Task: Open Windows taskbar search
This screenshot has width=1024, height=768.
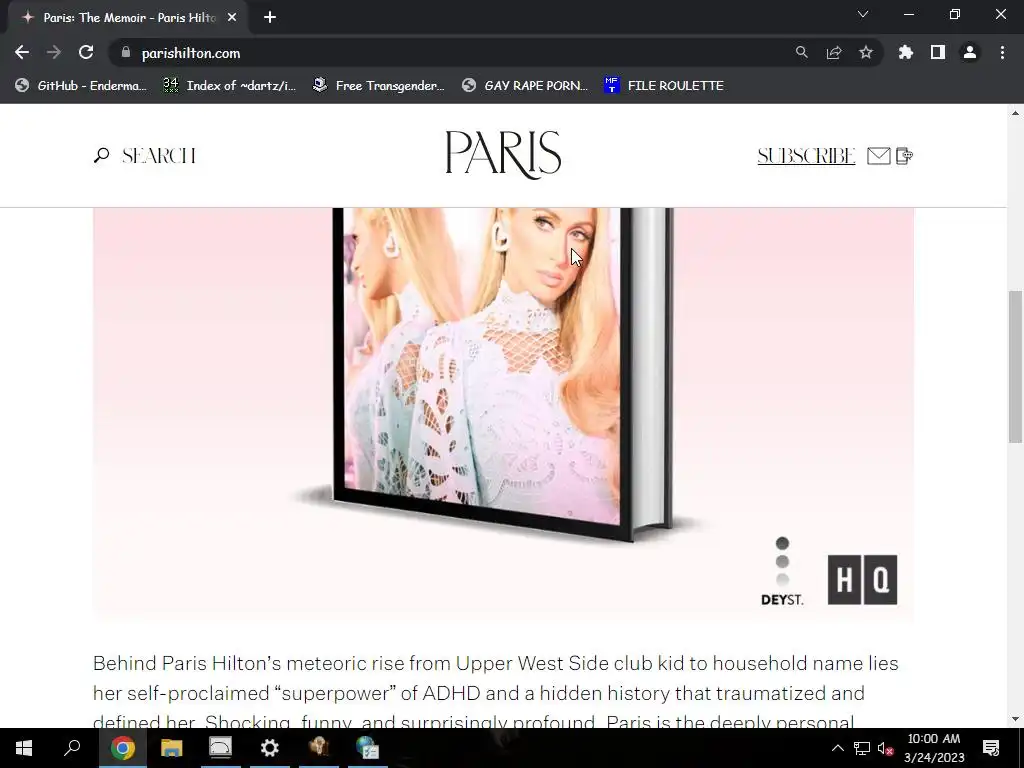Action: [x=72, y=748]
